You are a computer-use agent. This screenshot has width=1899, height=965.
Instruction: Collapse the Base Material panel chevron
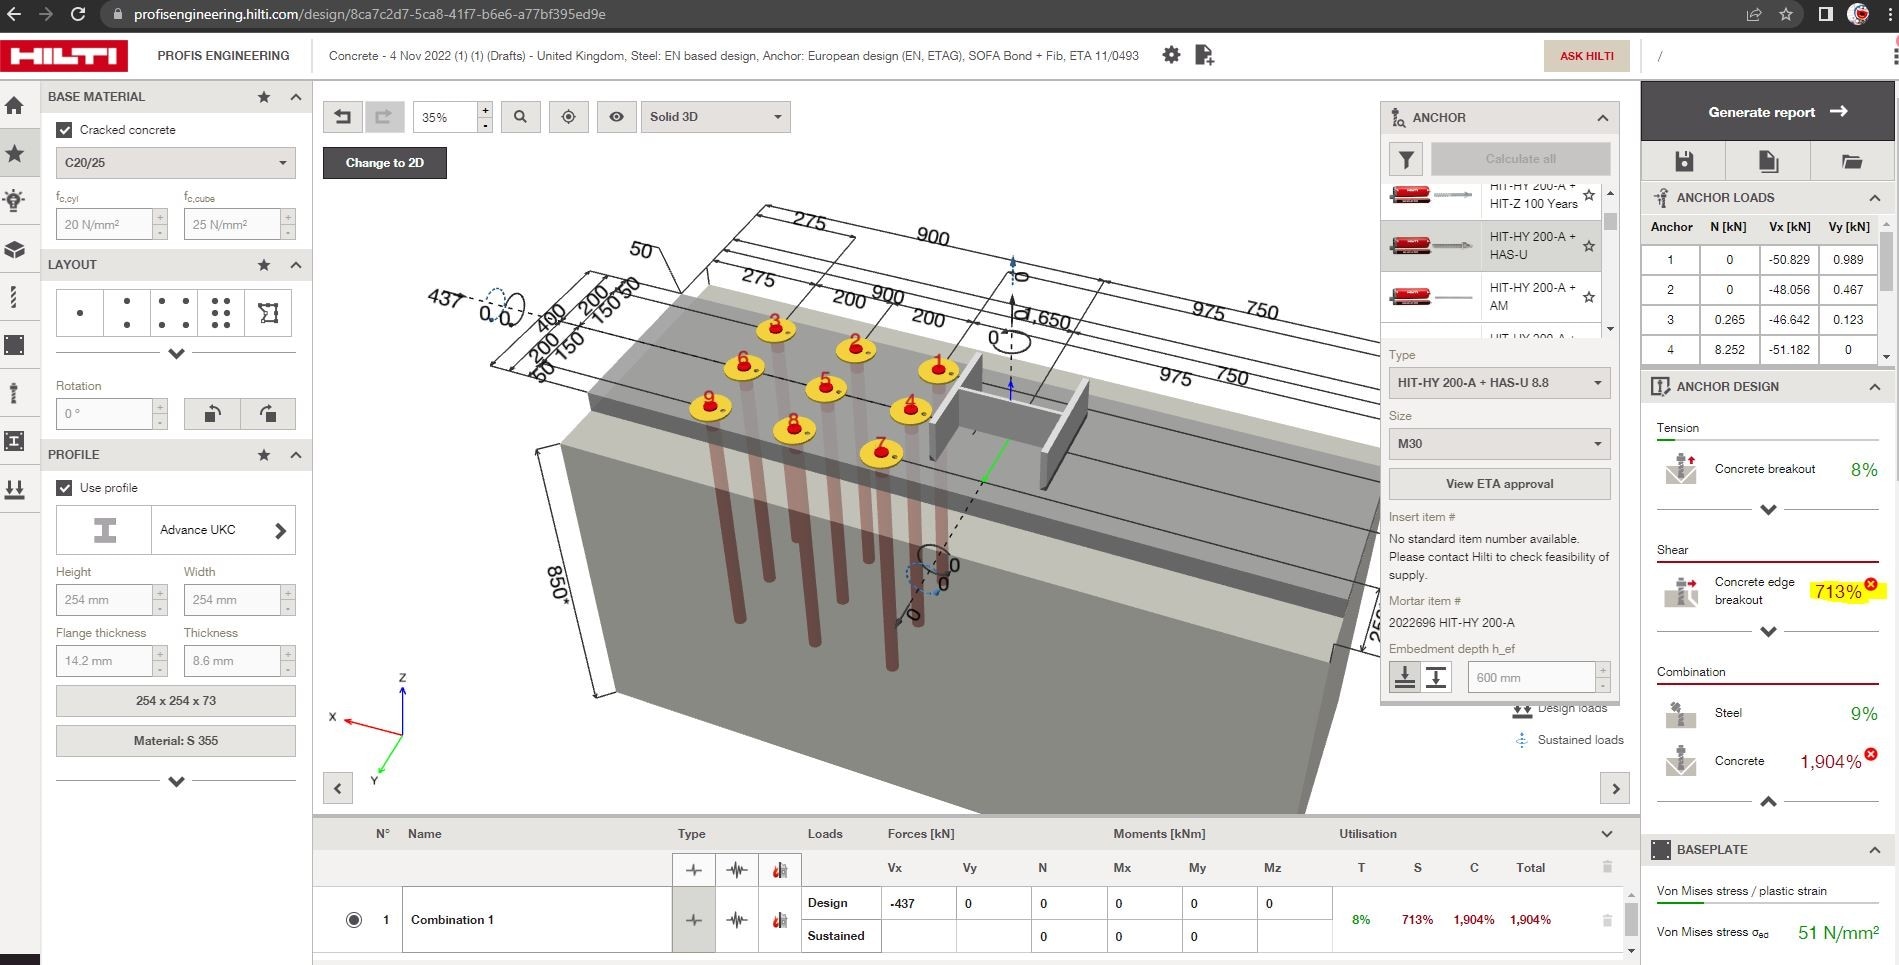pos(294,96)
